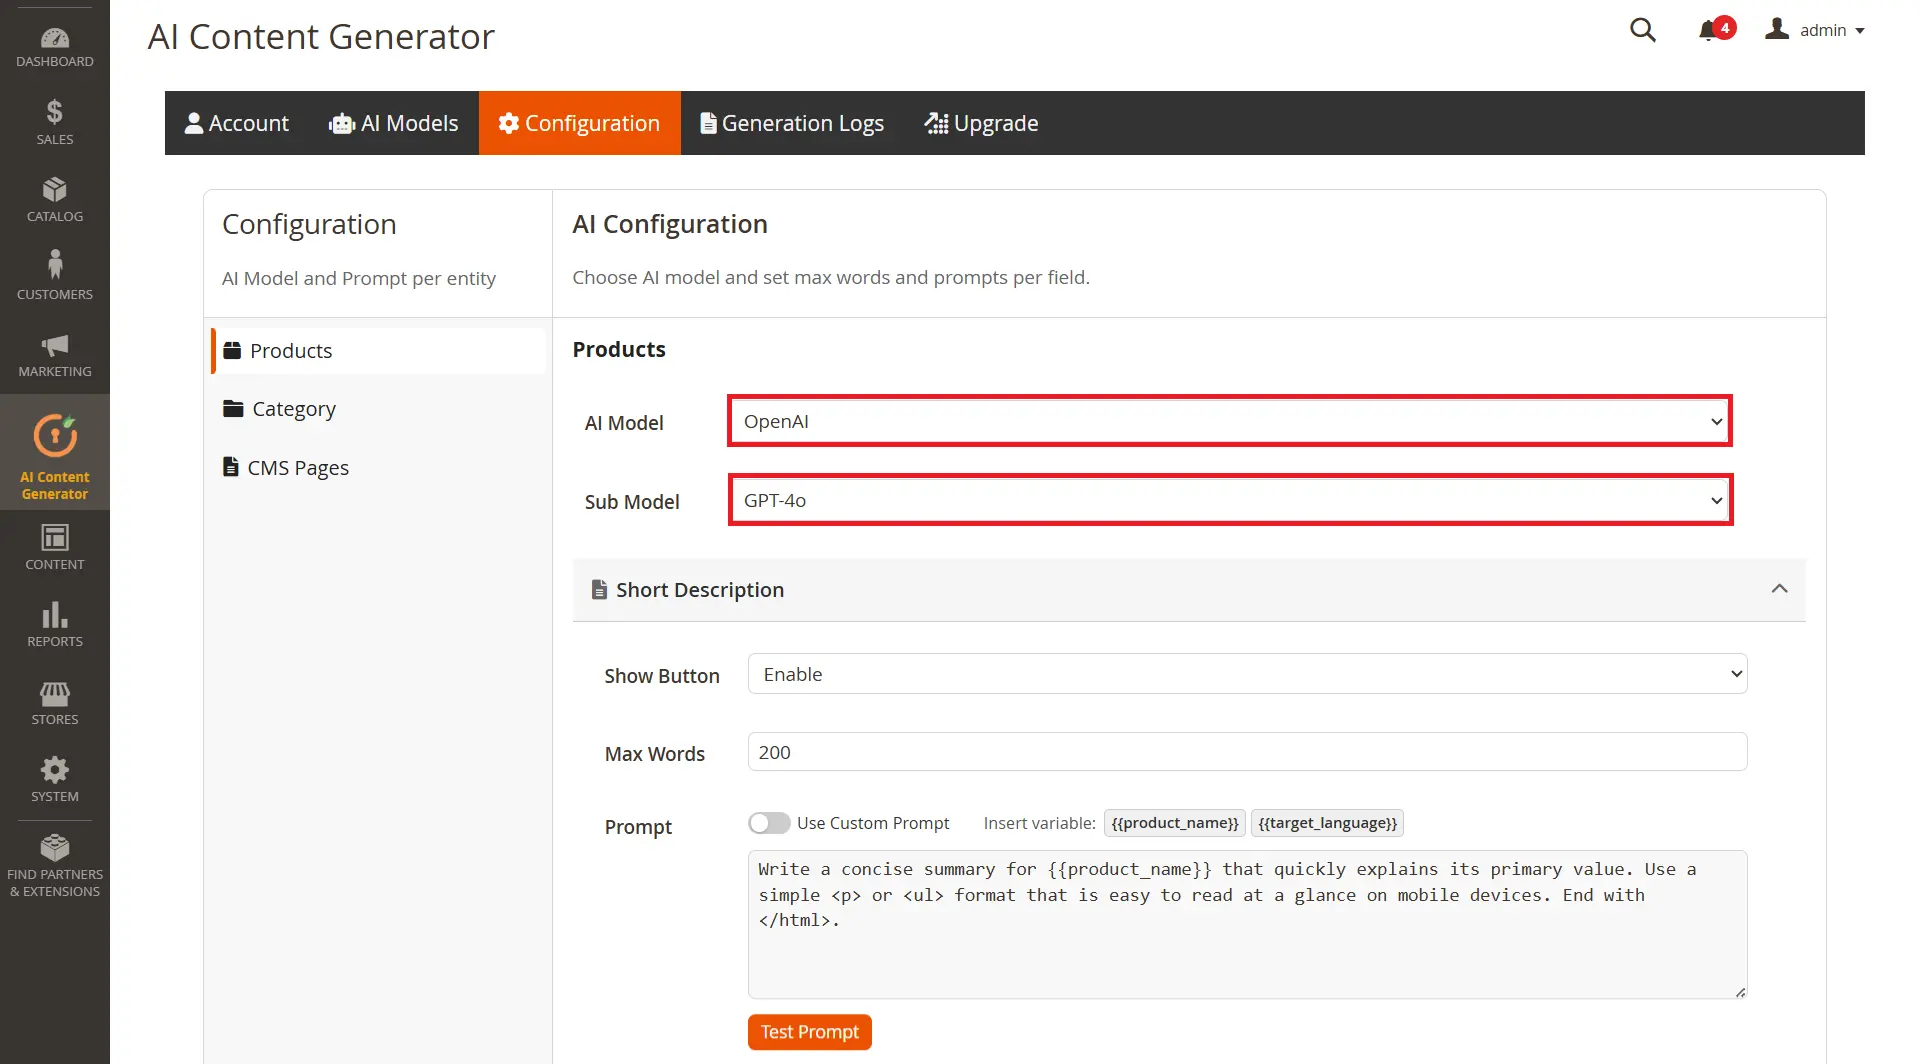Open the Catalog section
The image size is (1920, 1064).
click(x=55, y=198)
